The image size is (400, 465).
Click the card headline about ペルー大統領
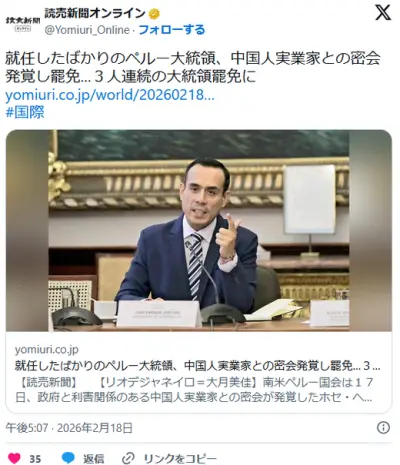(197, 366)
